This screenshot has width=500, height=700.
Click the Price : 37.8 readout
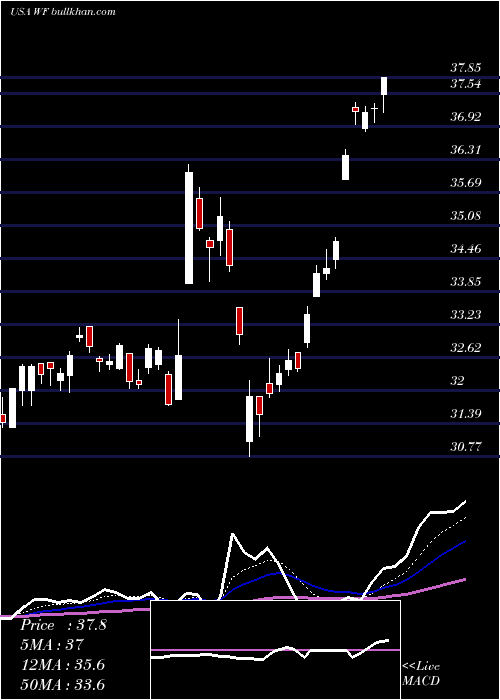(x=63, y=625)
